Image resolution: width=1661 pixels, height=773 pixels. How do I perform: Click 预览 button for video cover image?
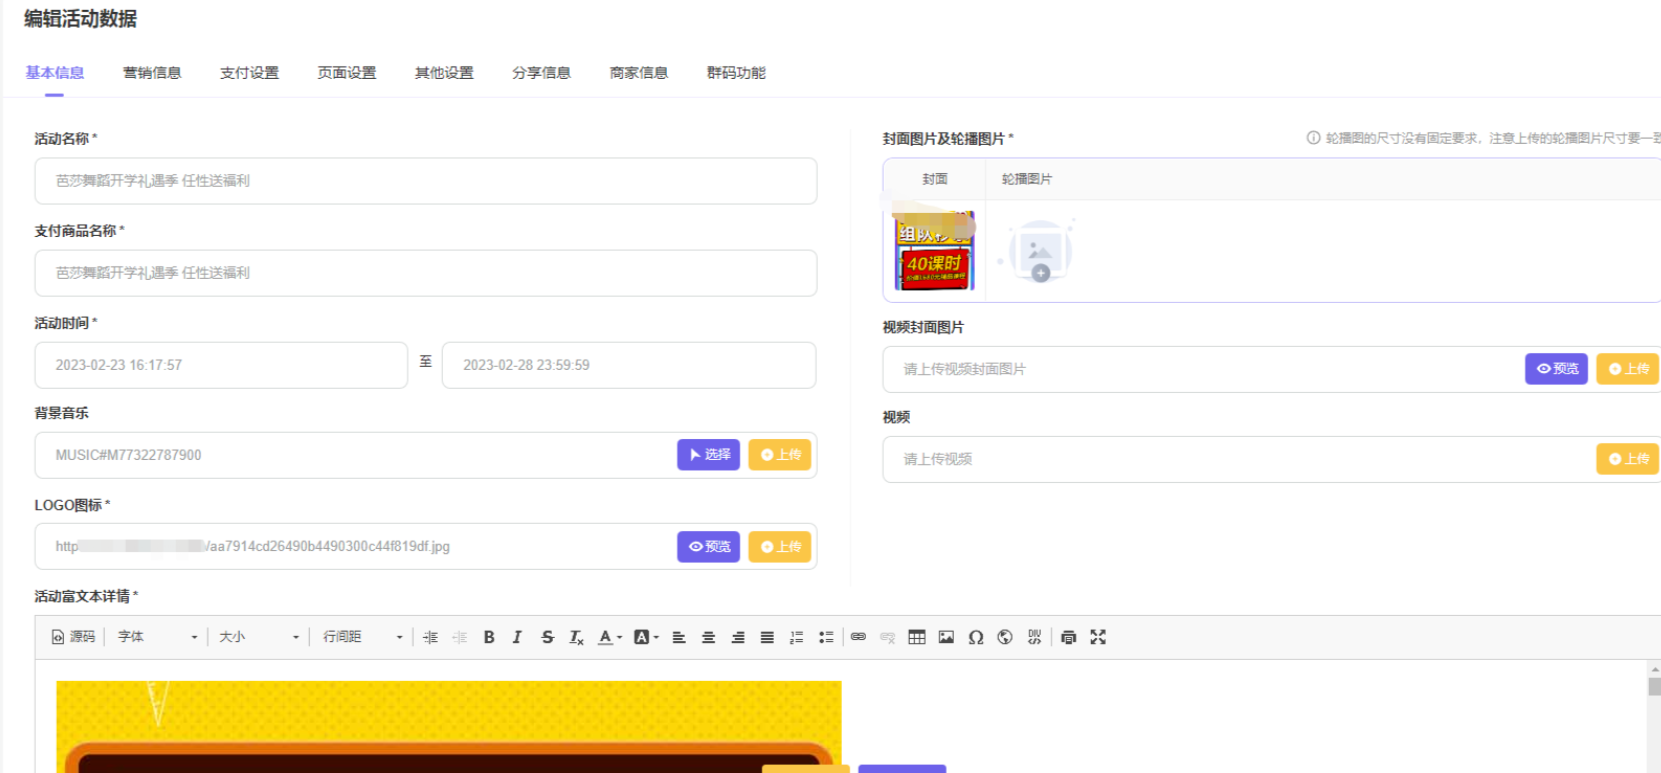coord(1556,369)
